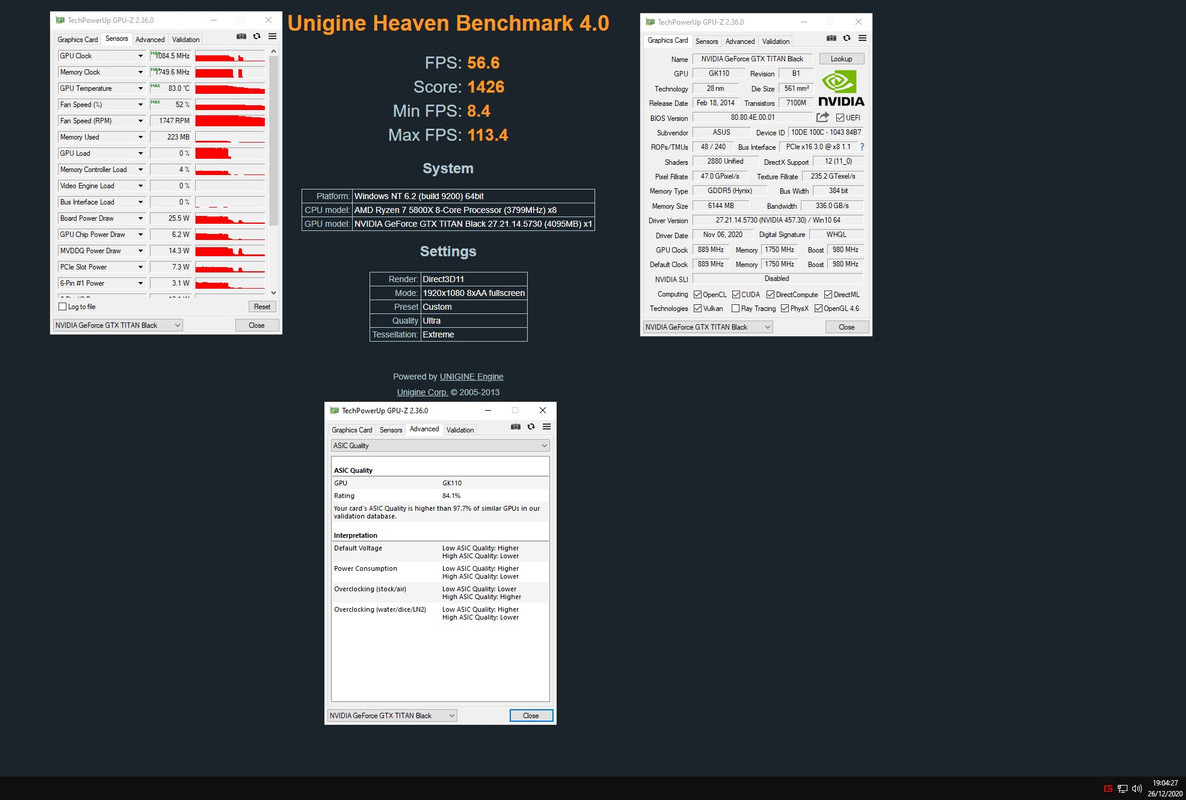The height and width of the screenshot is (800, 1186).
Task: Click GPU-Z app icon in ASIC window titlebar
Action: click(x=334, y=411)
